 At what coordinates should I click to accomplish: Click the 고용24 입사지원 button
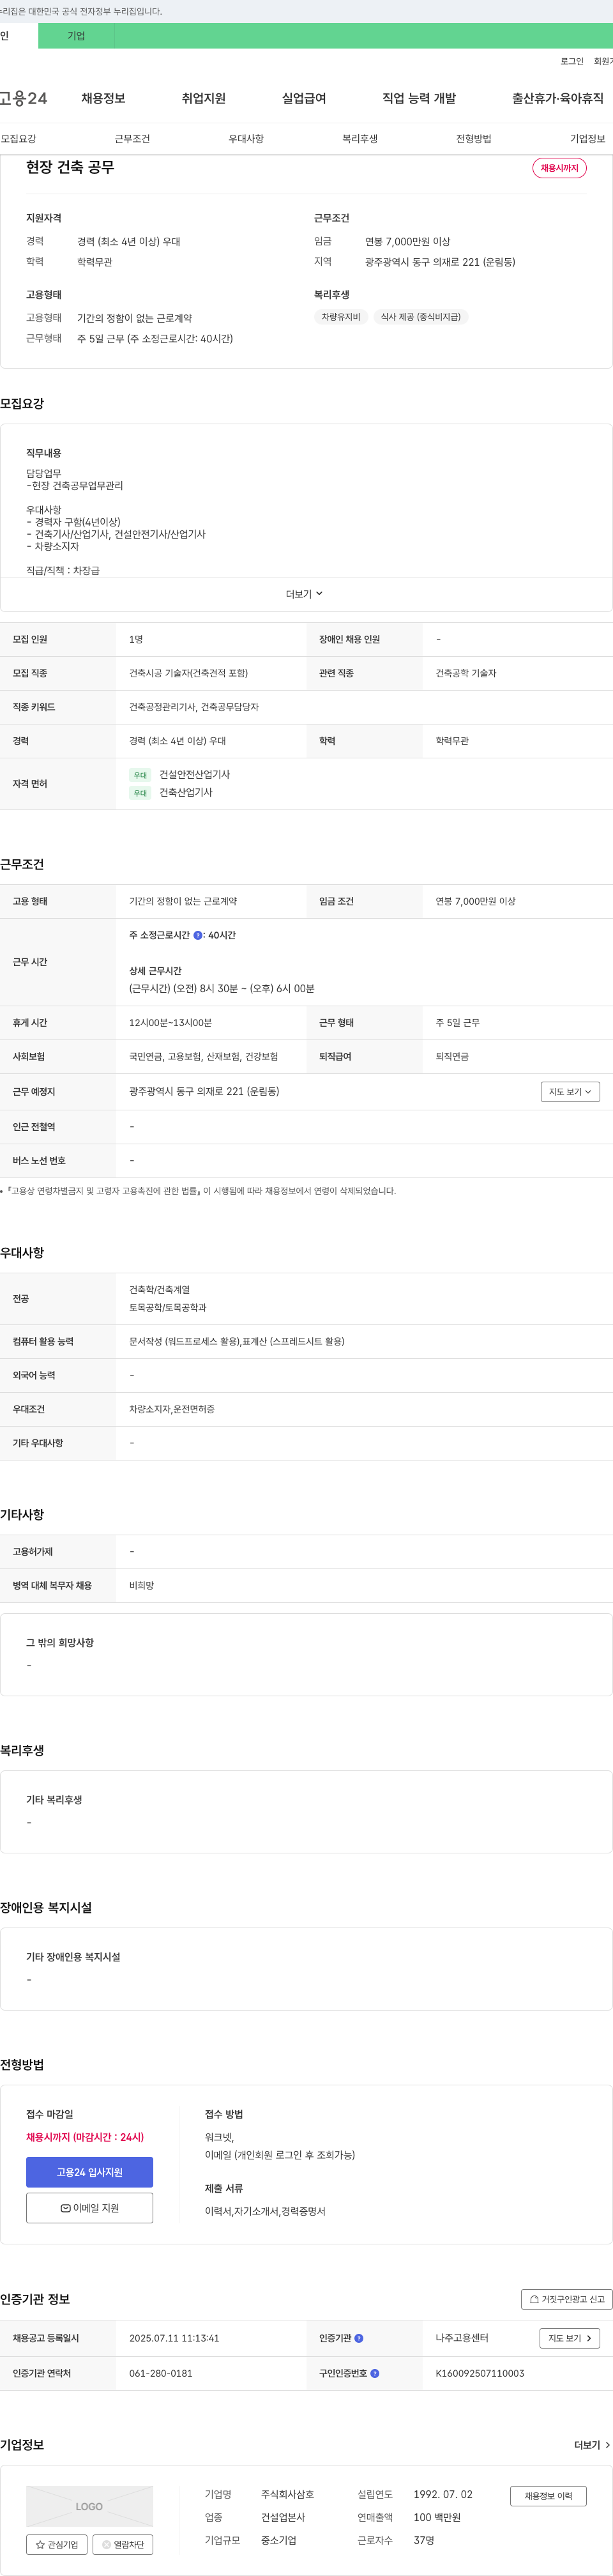(90, 2172)
